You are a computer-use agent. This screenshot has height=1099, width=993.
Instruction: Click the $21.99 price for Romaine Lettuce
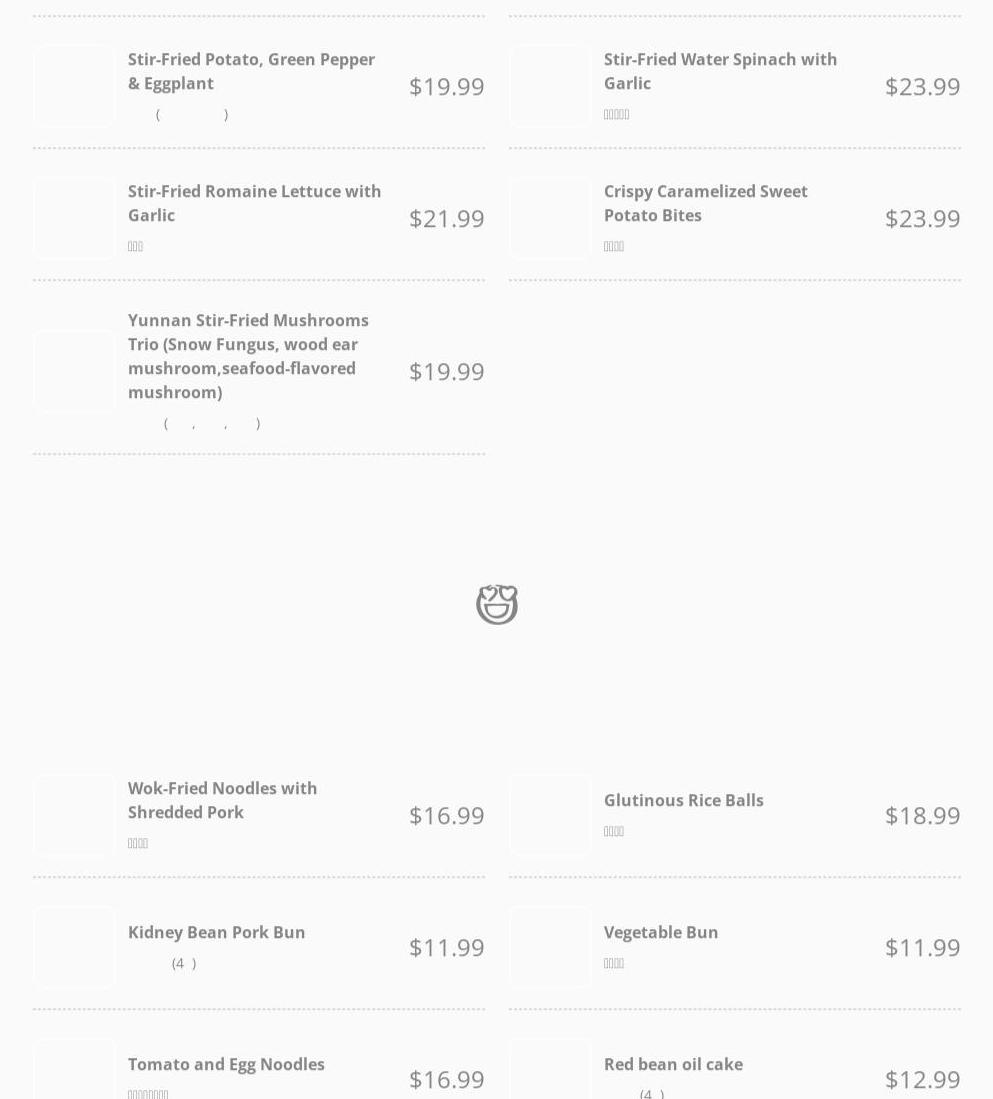click(446, 218)
